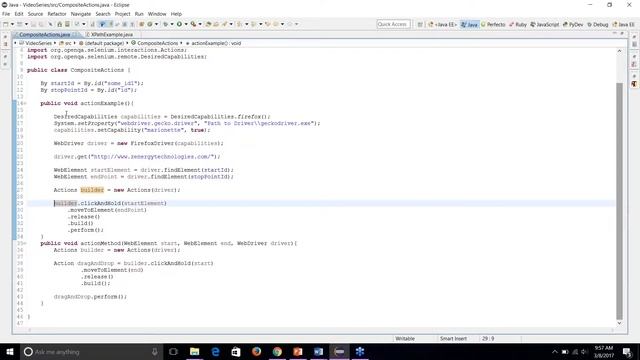Viewport: 640px width, 360px height.
Task: Click the External Tools run icon
Action: click(x=193, y=24)
